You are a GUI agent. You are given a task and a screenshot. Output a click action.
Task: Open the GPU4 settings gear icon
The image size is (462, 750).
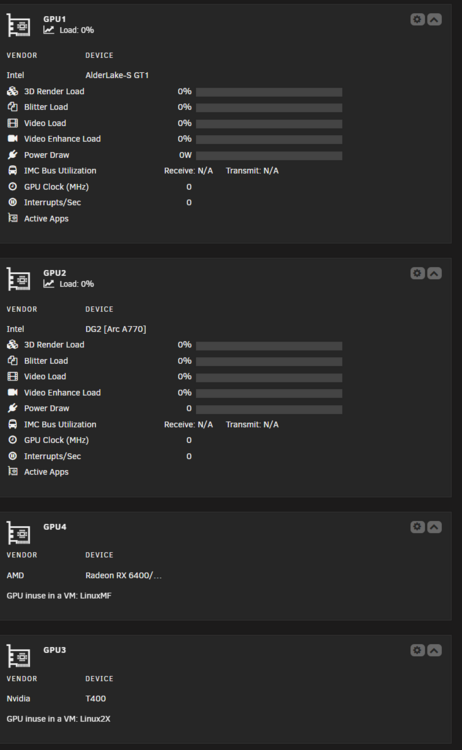point(418,527)
